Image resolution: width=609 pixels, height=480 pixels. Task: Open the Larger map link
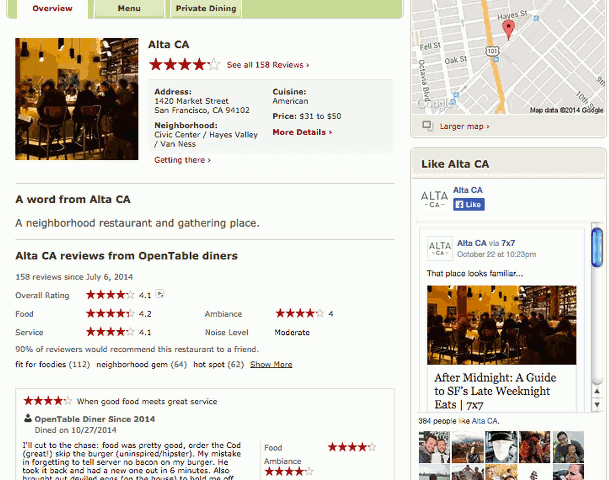[464, 126]
